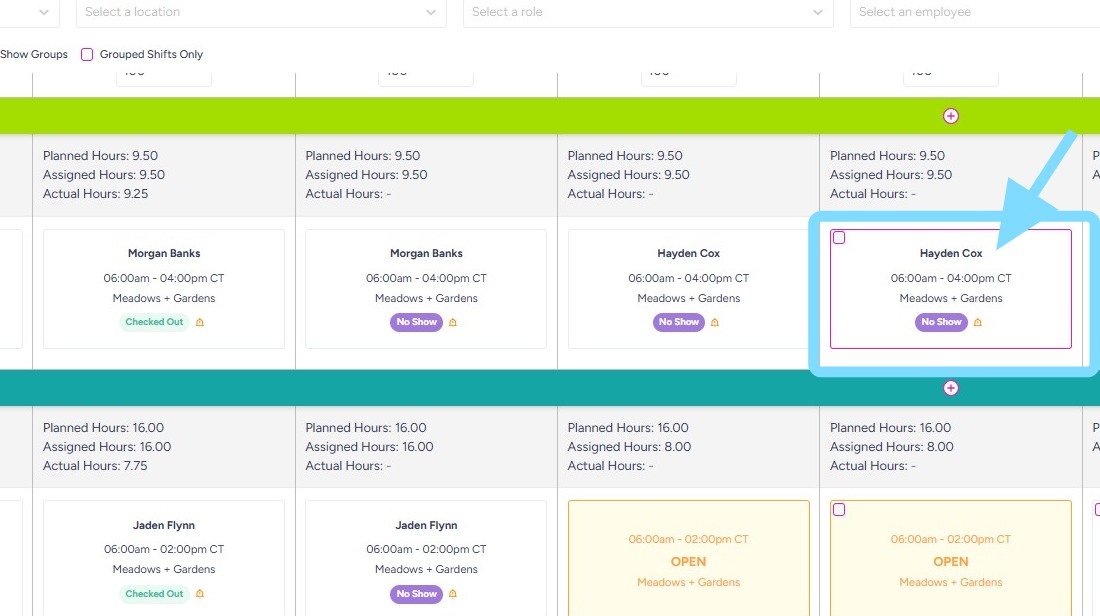Open the OPEN shift card without a checkbox
This screenshot has height=616, width=1100.
(x=688, y=561)
